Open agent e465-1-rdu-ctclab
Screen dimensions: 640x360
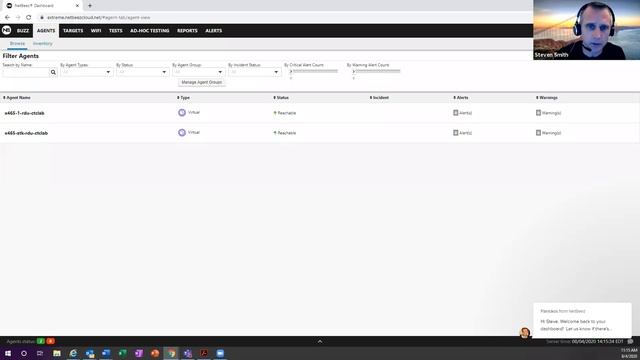pos(24,113)
